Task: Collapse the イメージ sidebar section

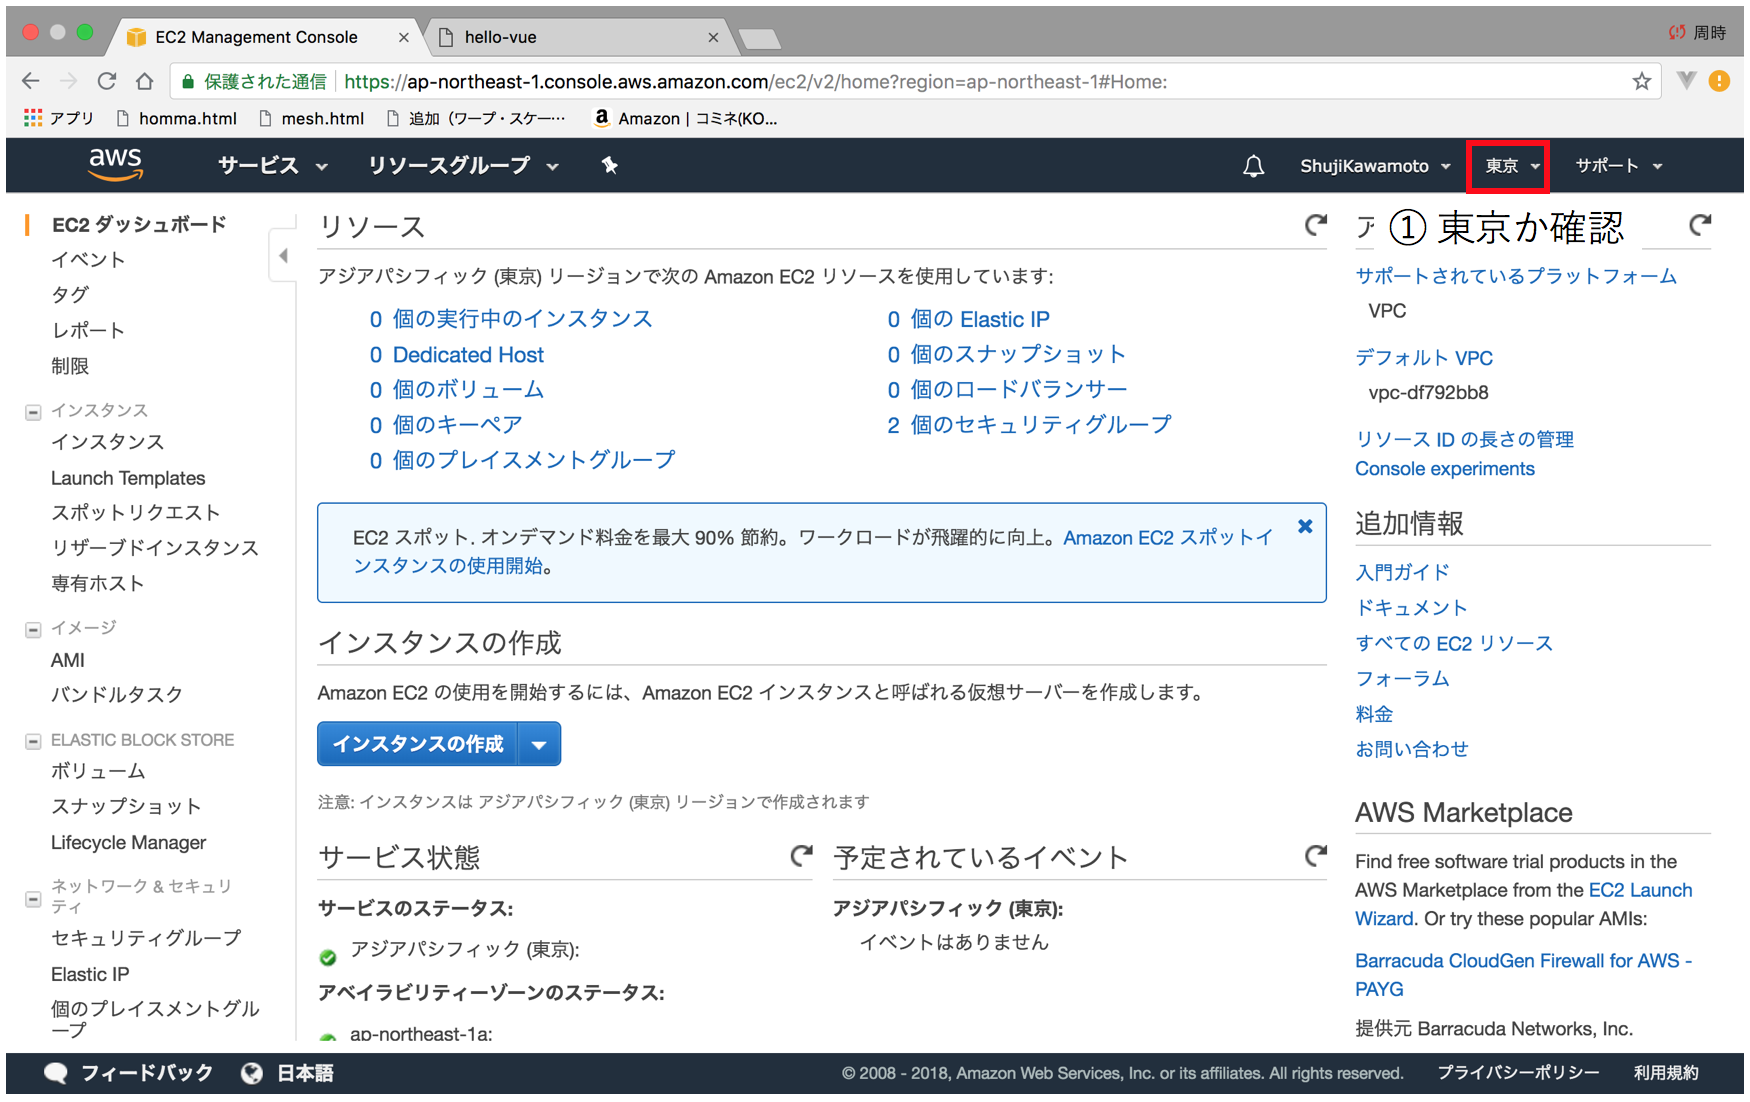Action: [x=33, y=629]
